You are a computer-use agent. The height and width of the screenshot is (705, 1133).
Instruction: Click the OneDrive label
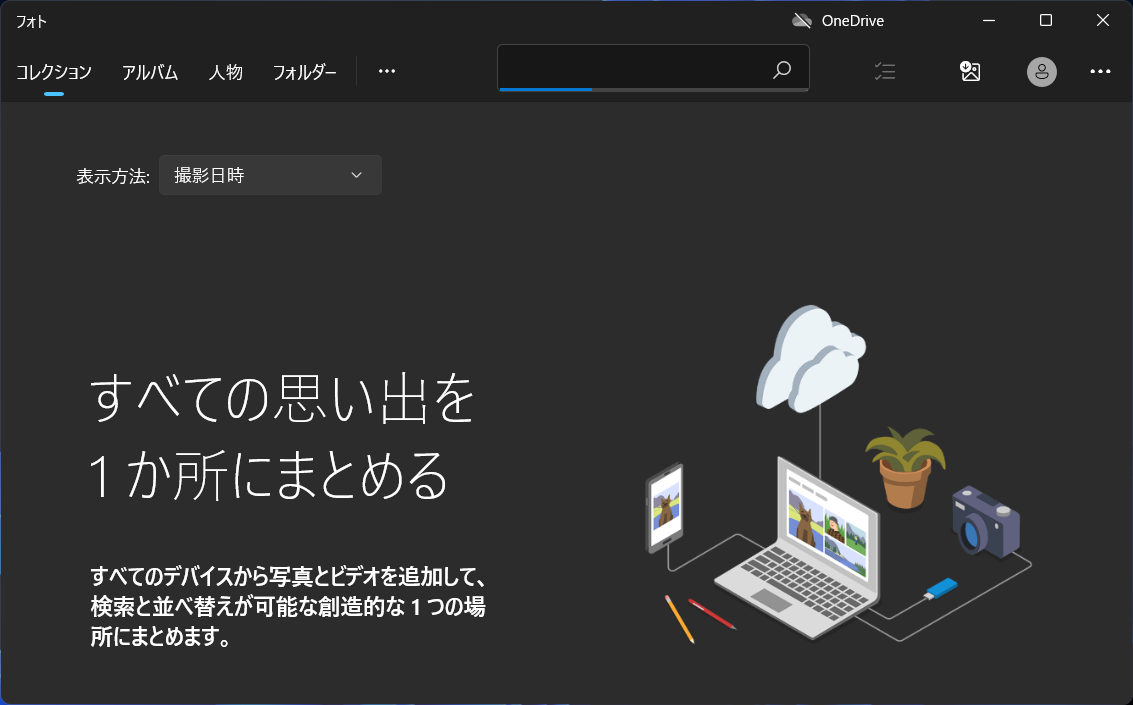click(853, 21)
